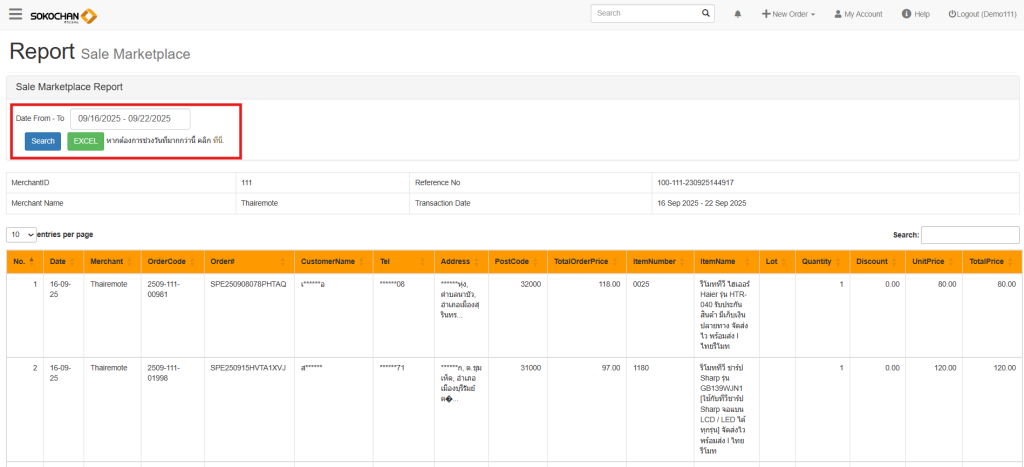Expand the New Order dropdown
The image size is (1024, 467).
click(x=788, y=14)
